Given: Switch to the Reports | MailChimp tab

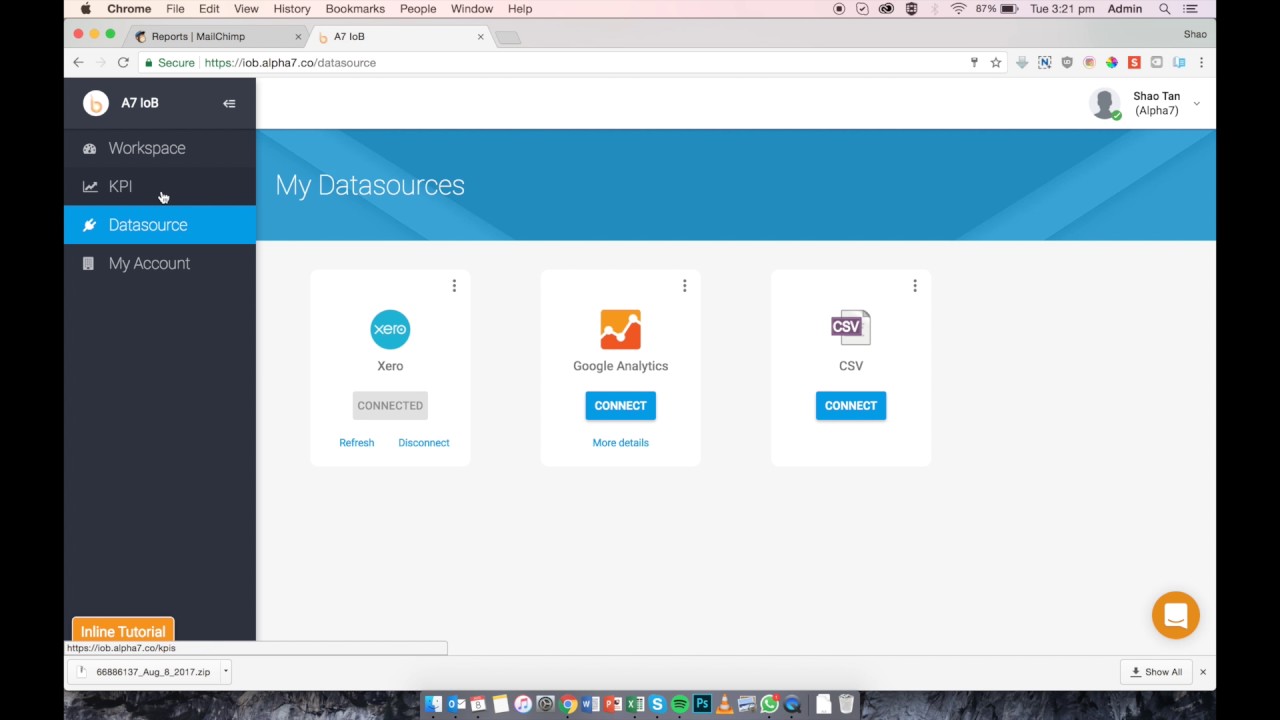Looking at the screenshot, I should (217, 37).
